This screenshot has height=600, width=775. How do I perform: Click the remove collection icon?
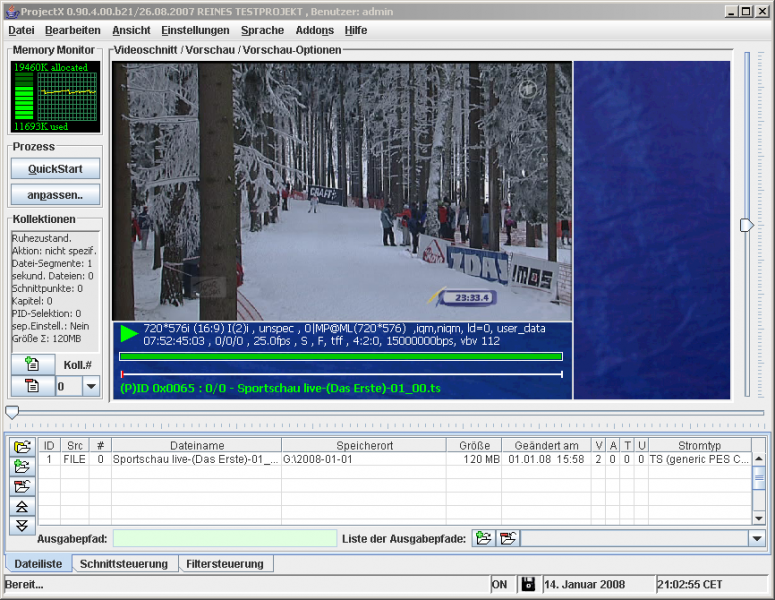pos(31,386)
